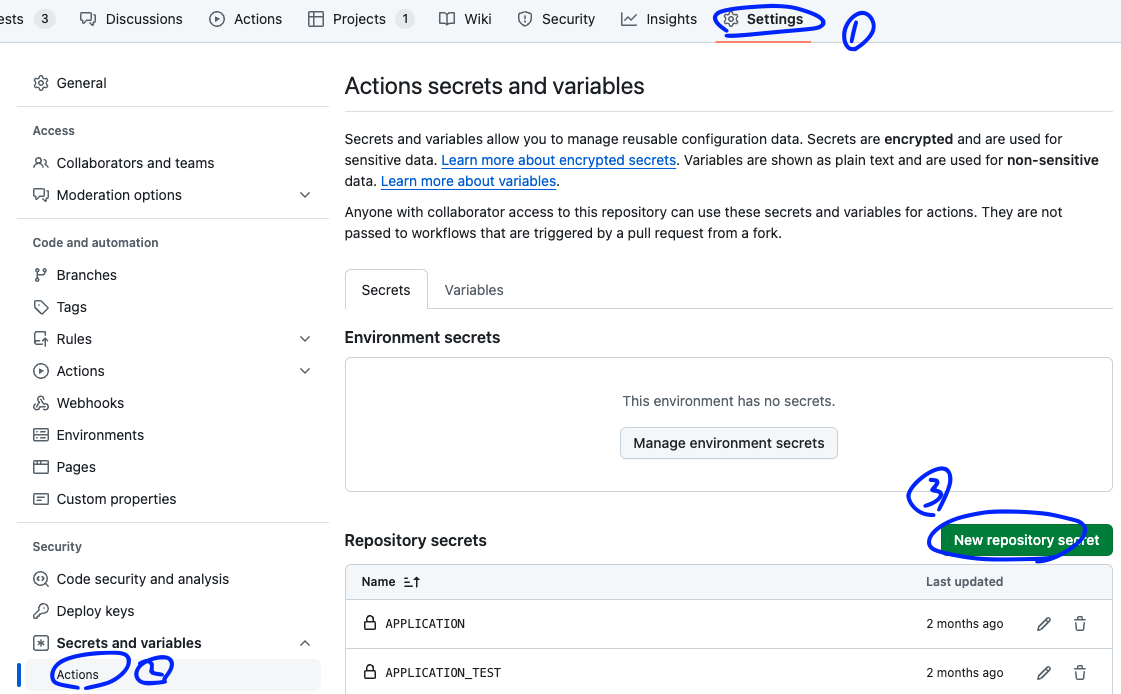1121x694 pixels.
Task: Click Manage environment secrets button
Action: [728, 443]
